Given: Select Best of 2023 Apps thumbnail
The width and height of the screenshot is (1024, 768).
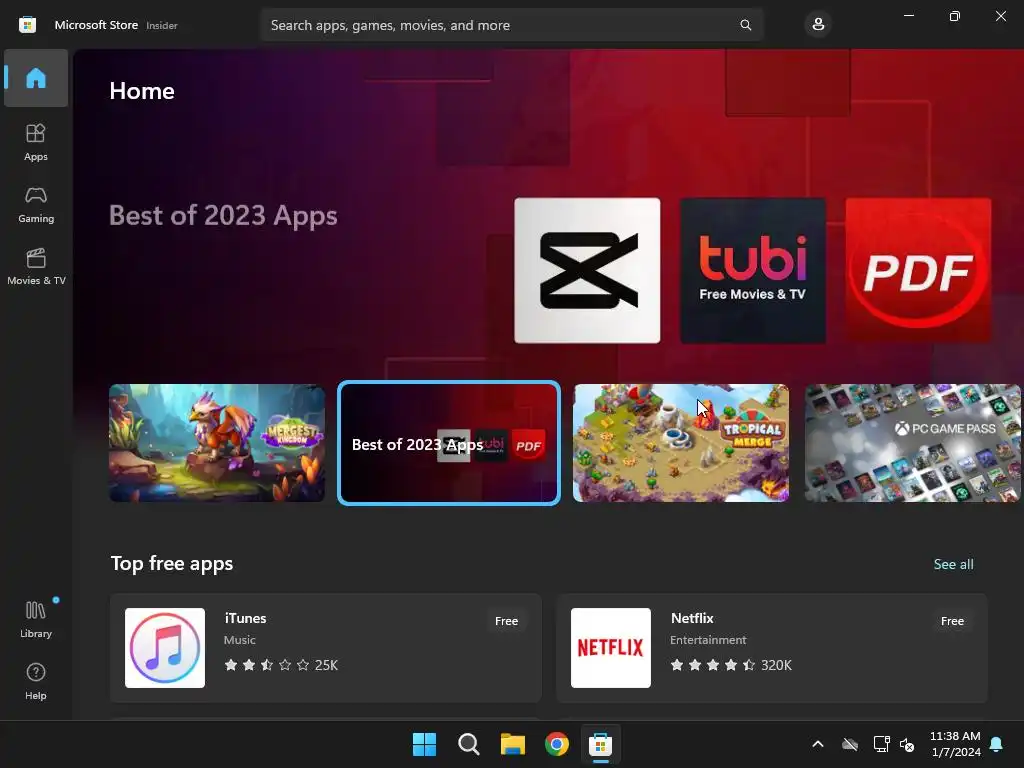Looking at the screenshot, I should 449,443.
